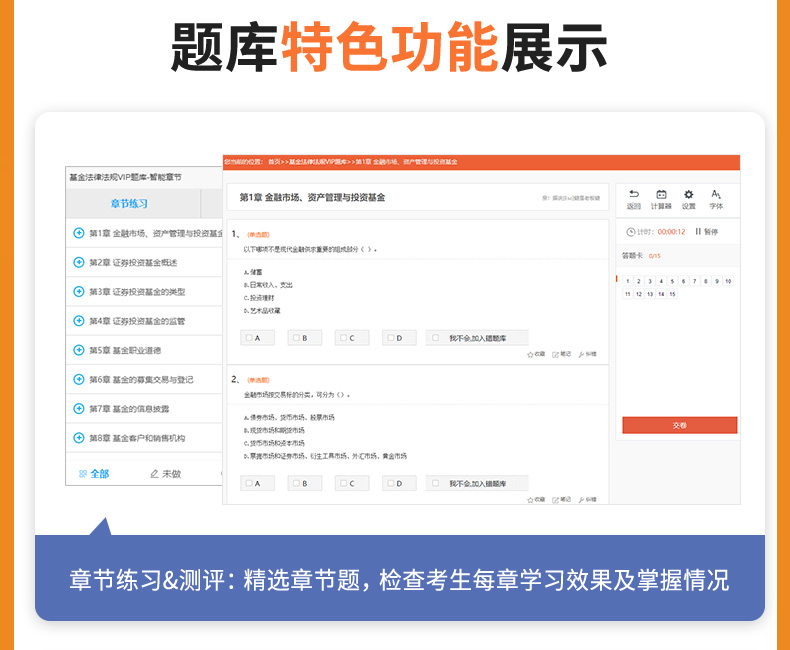Screen dimensions: 790x650
Task: Click 基金法律法规VIP题库 breadcrumb link
Action: tap(318, 162)
